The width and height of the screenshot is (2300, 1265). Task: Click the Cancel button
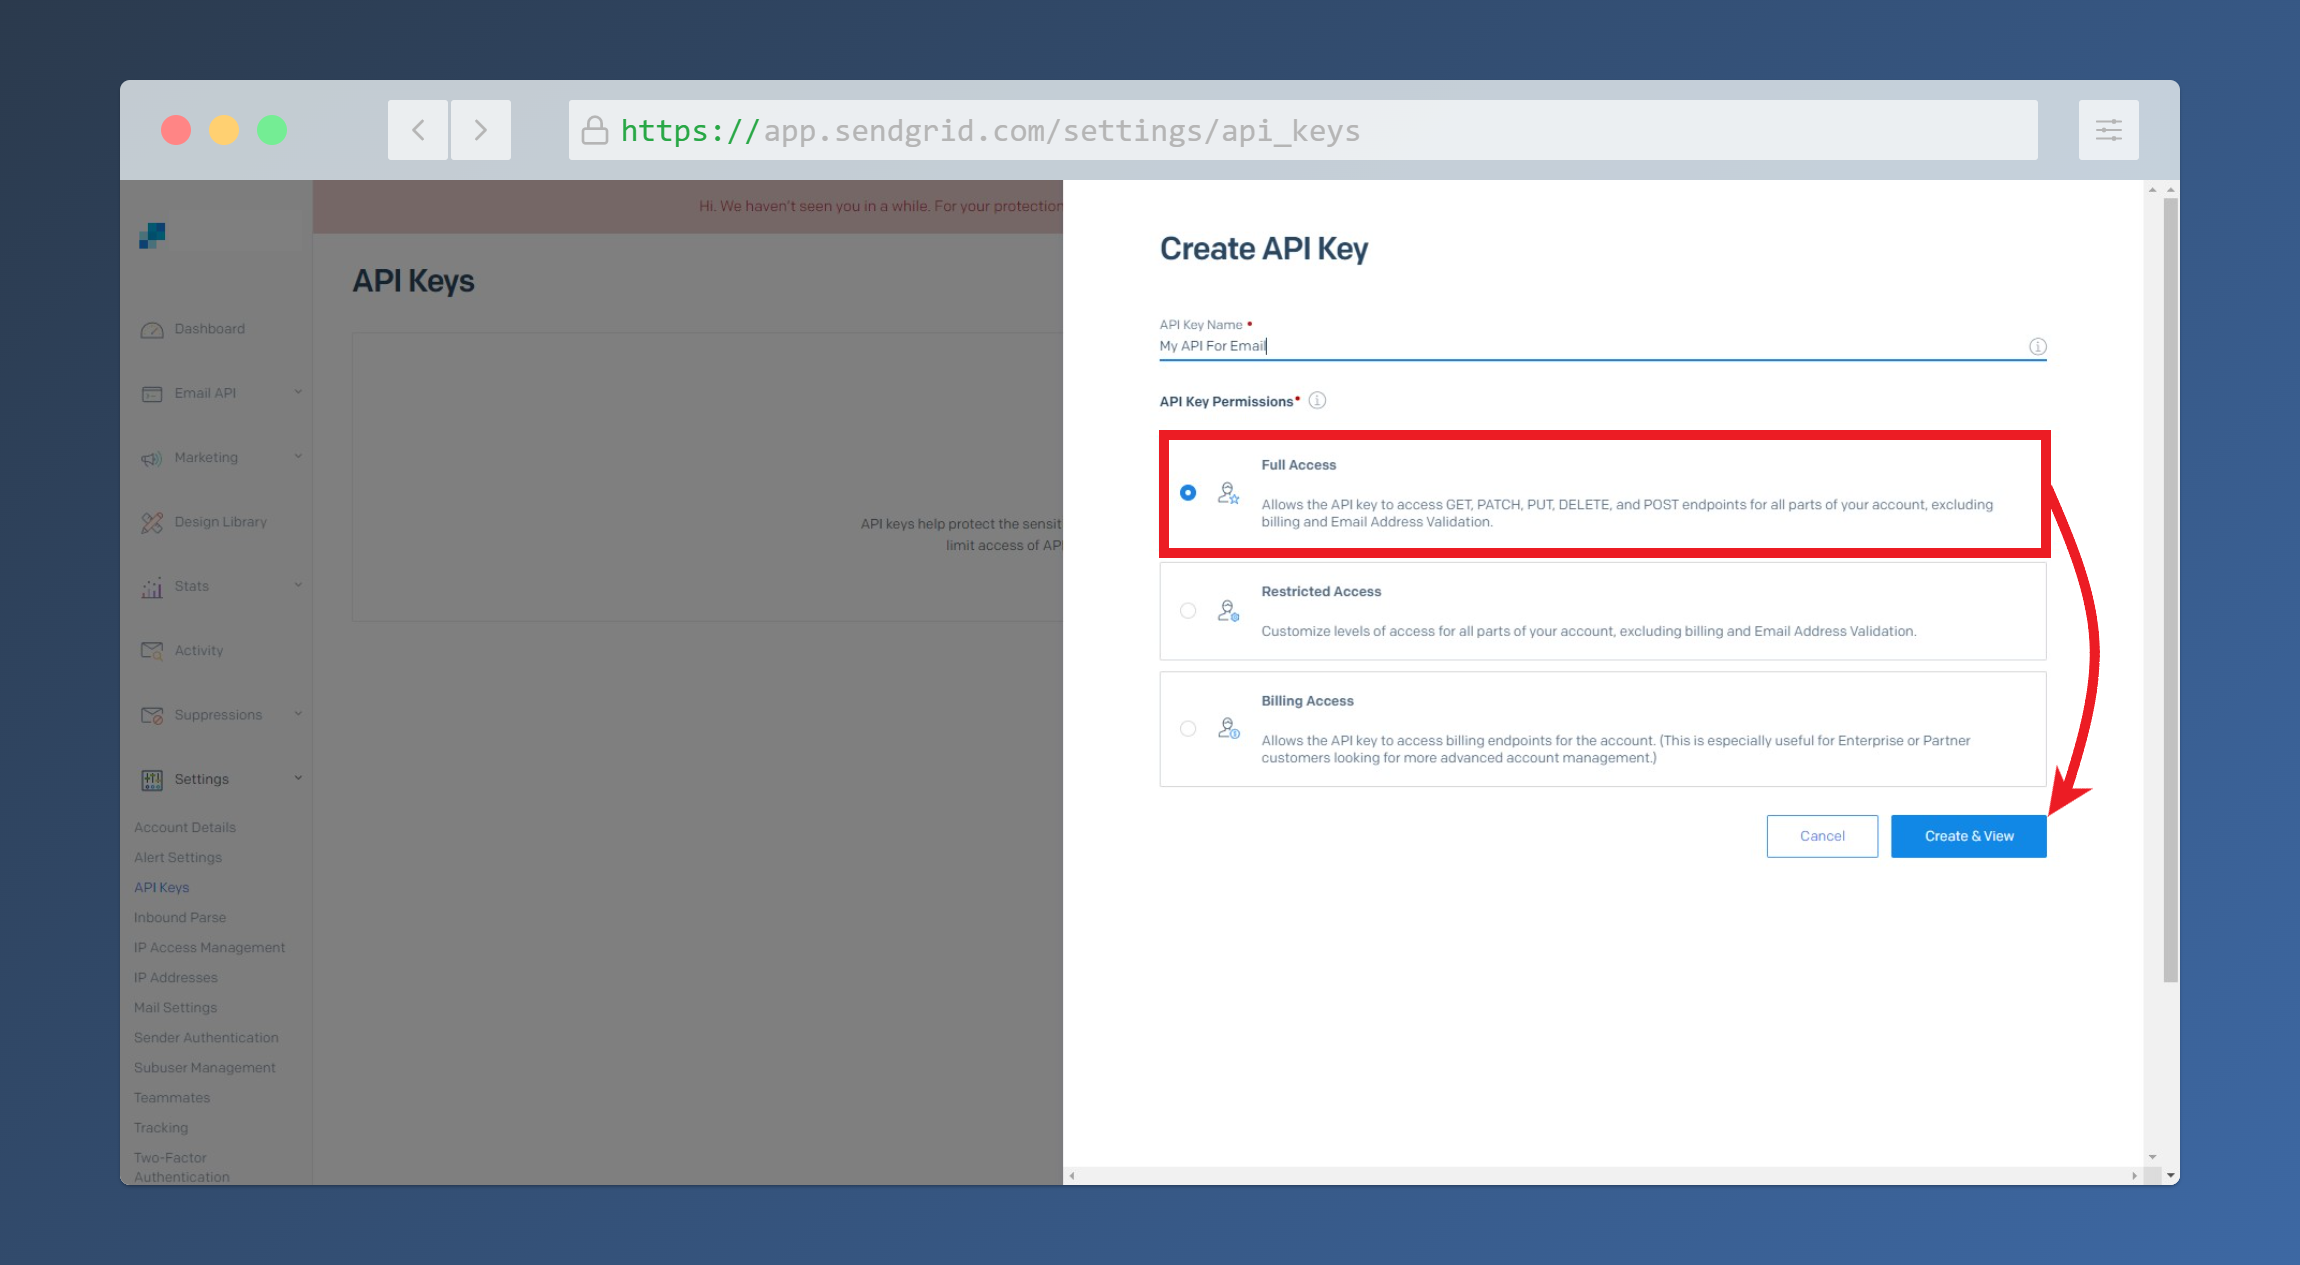tap(1822, 836)
